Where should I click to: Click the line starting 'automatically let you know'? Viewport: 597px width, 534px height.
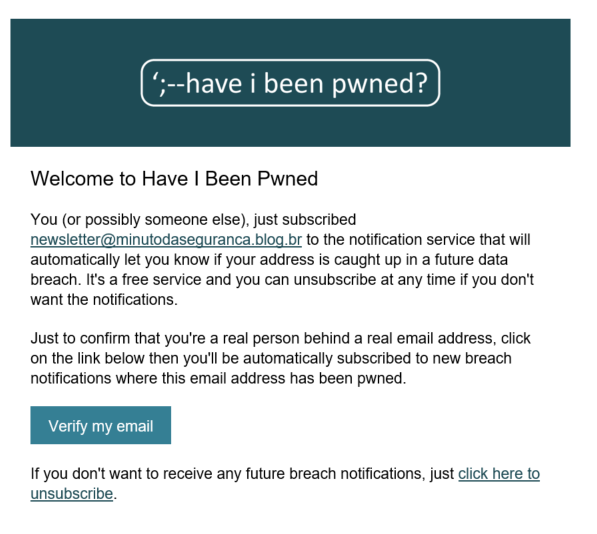pos(269,260)
